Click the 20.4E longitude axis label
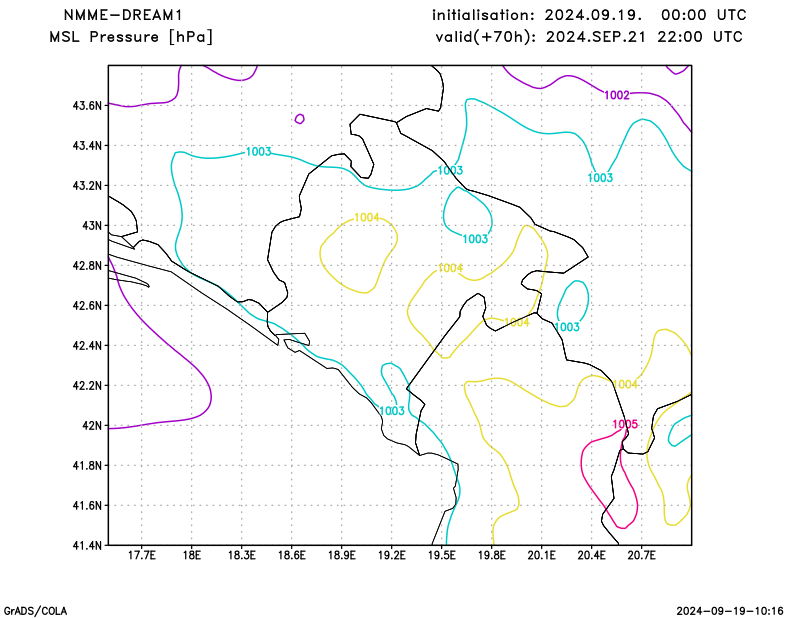 point(592,555)
